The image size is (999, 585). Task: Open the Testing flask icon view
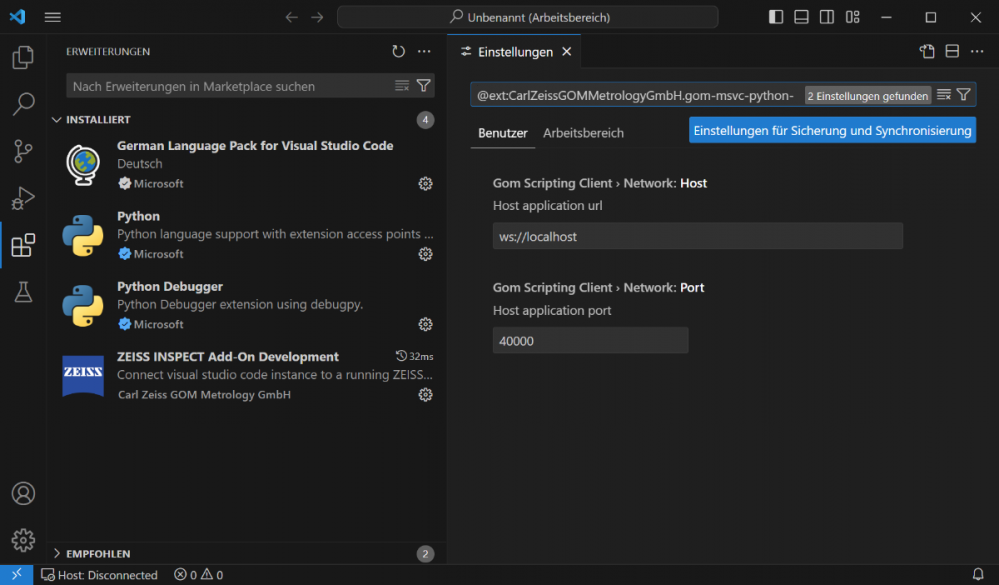coord(23,292)
